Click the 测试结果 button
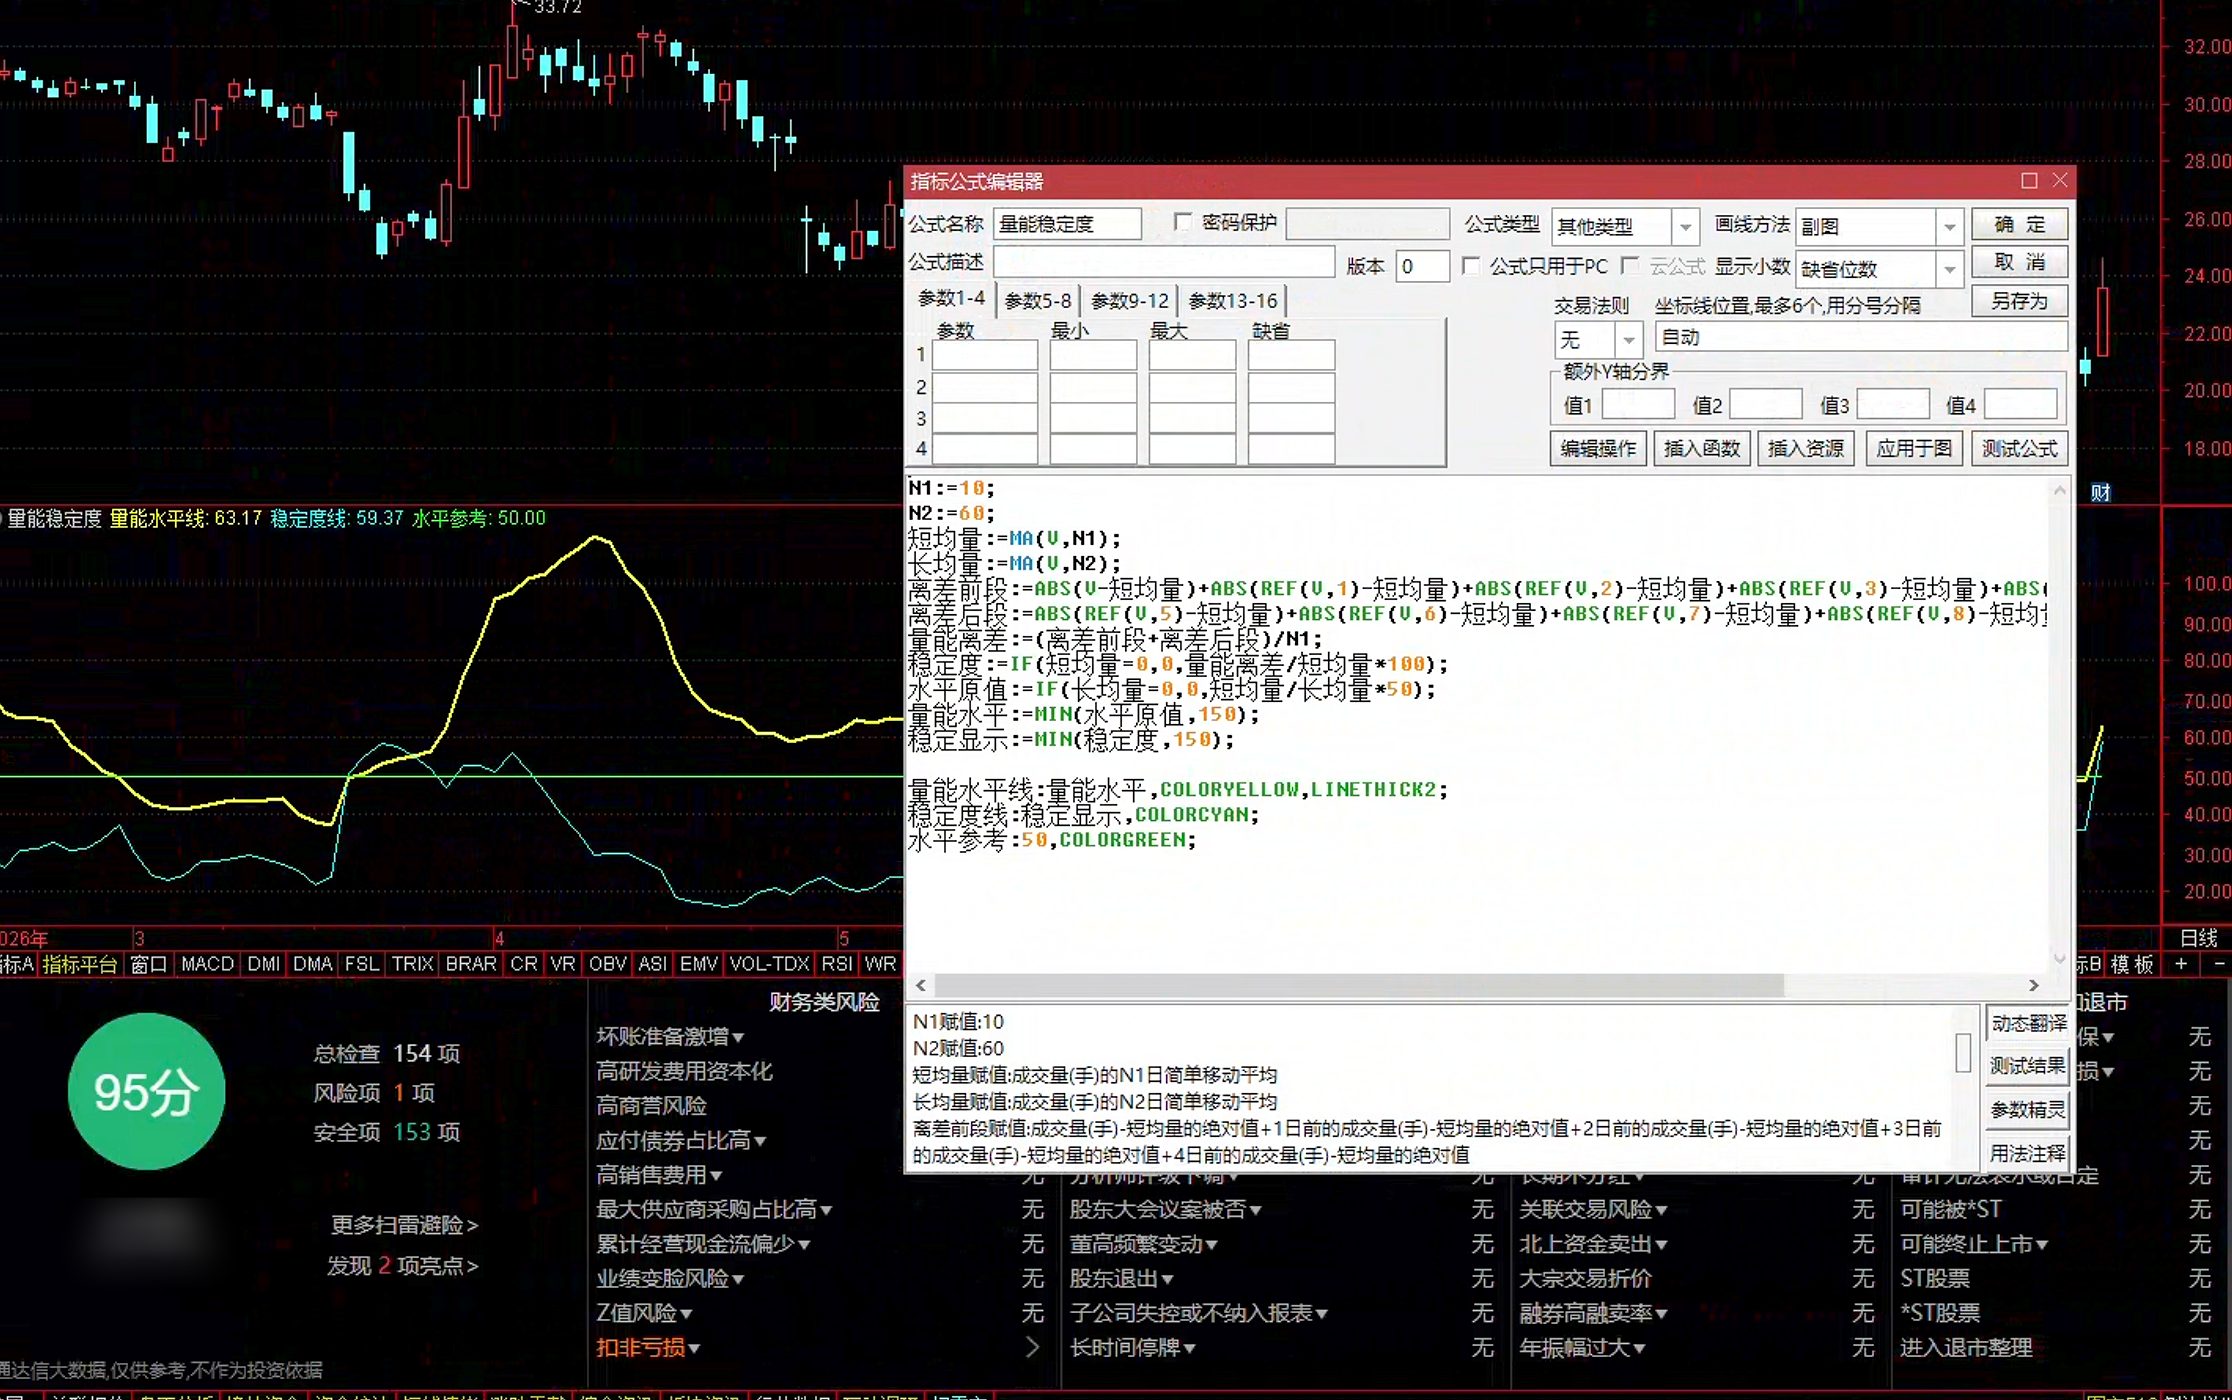Image resolution: width=2232 pixels, height=1400 pixels. (x=2028, y=1066)
